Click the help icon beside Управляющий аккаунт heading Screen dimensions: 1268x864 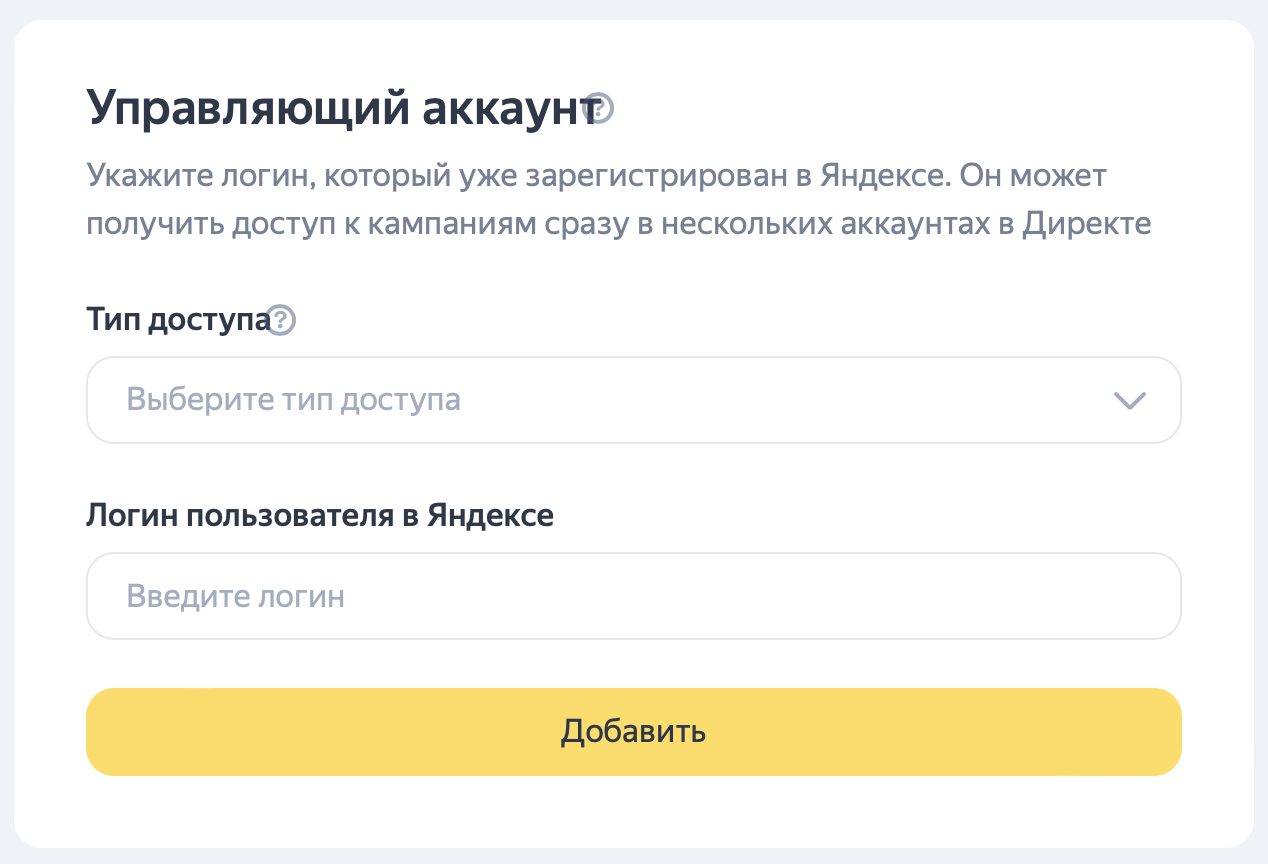tap(598, 108)
